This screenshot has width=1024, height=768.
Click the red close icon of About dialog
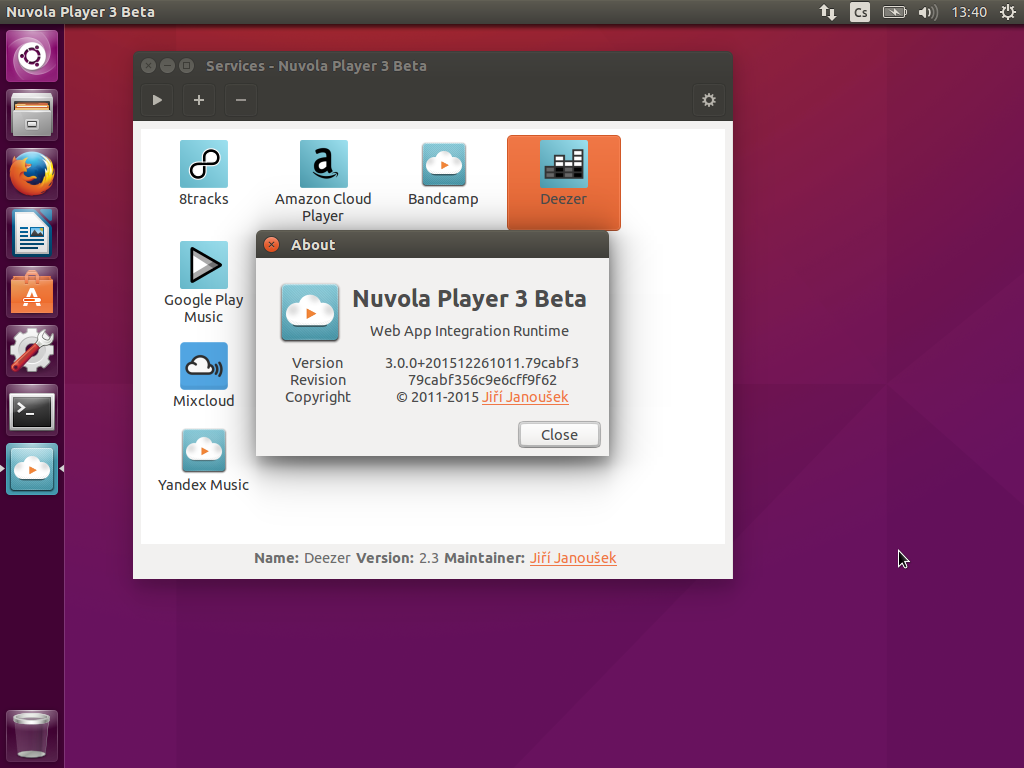[x=272, y=244]
